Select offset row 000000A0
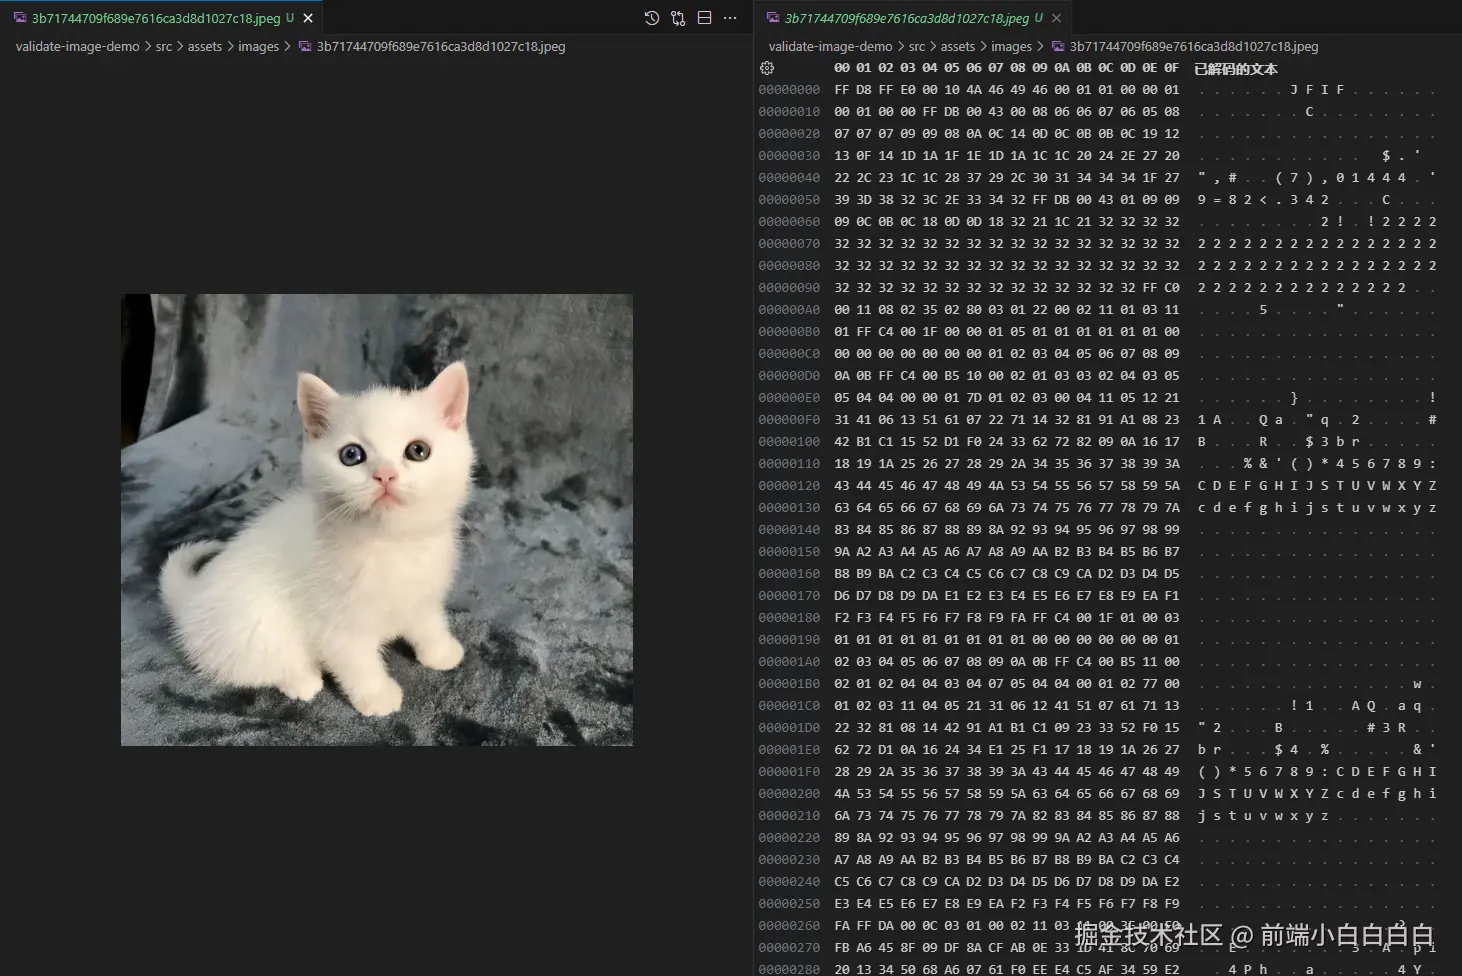This screenshot has height=976, width=1462. click(789, 310)
